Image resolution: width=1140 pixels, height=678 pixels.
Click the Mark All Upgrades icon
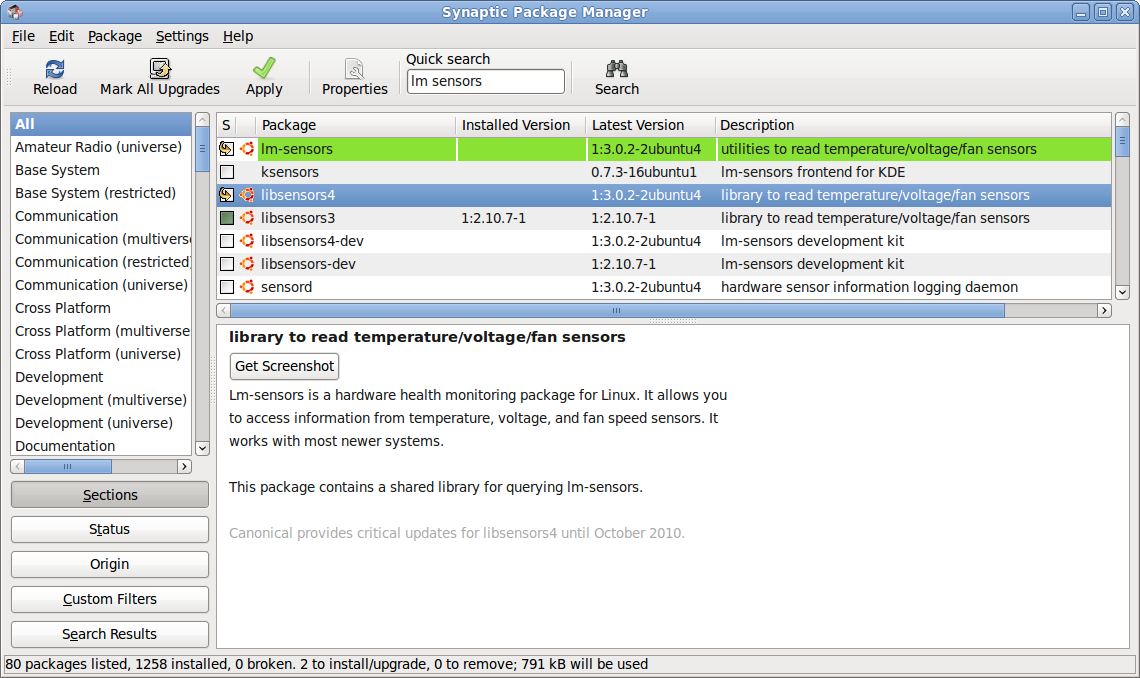point(160,70)
